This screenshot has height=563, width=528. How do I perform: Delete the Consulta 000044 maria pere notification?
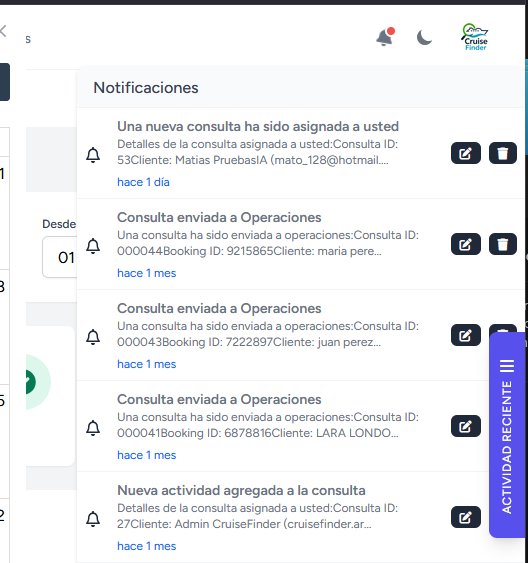pyautogui.click(x=503, y=244)
